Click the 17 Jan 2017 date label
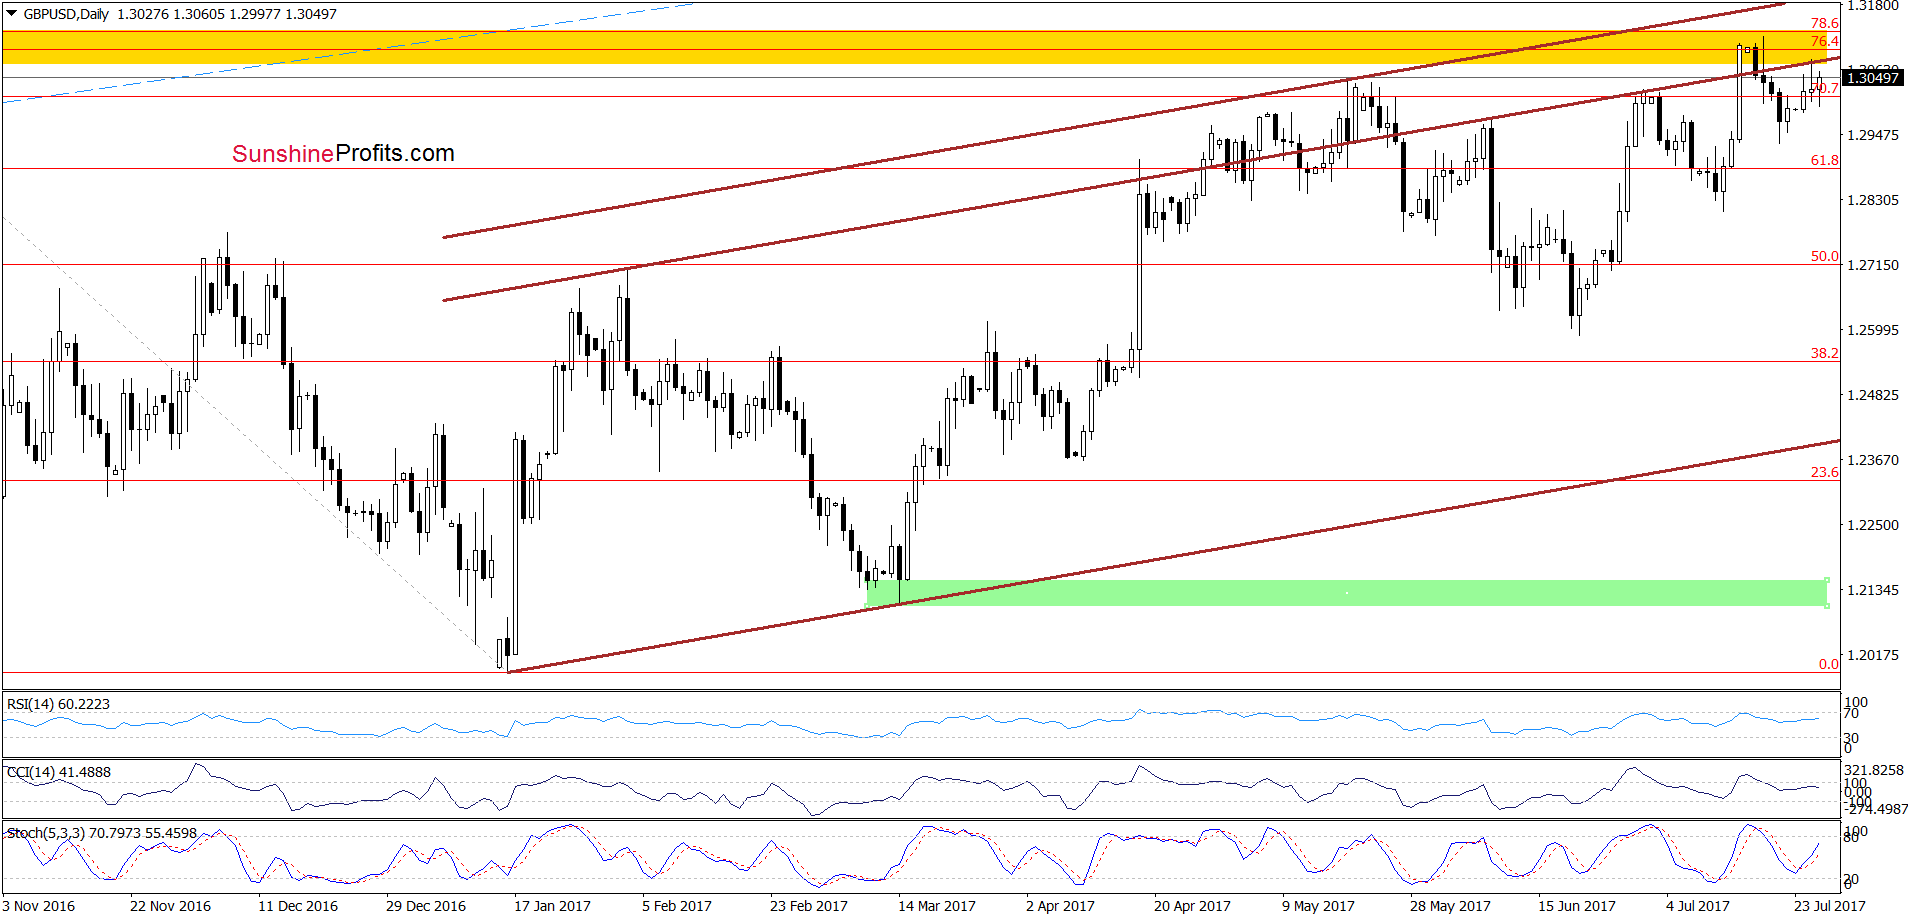The height and width of the screenshot is (920, 1908). pyautogui.click(x=552, y=906)
